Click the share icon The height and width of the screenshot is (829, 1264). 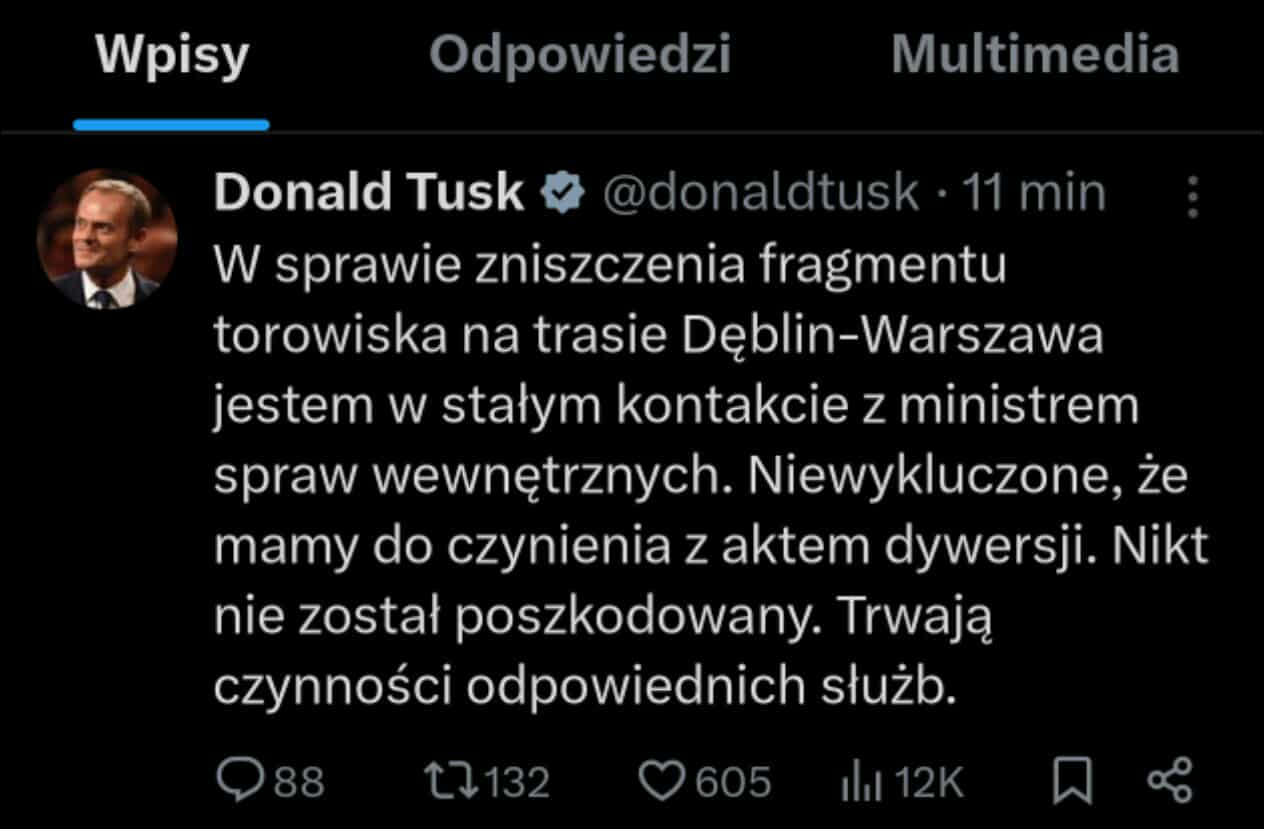click(x=1170, y=781)
